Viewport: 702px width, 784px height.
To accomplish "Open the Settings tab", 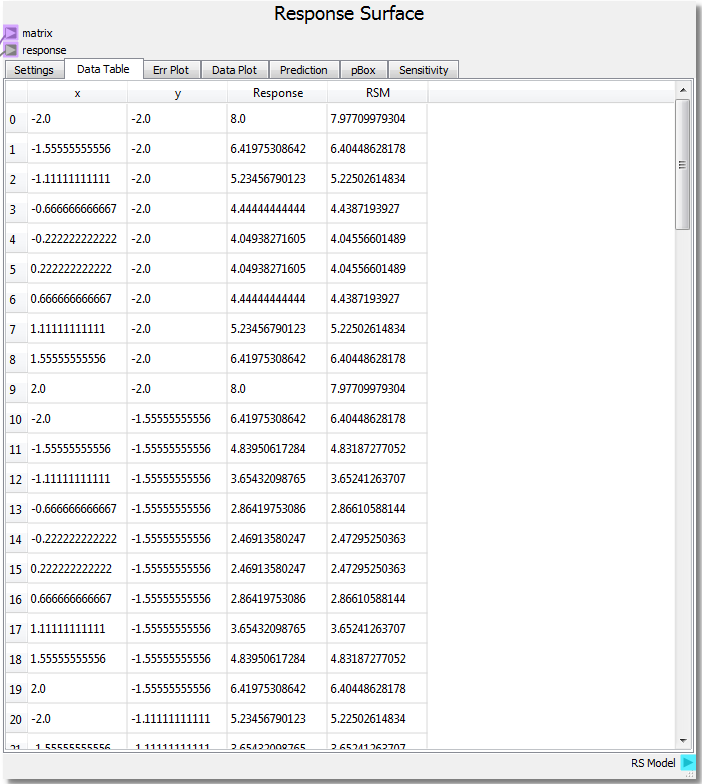I will [34, 70].
